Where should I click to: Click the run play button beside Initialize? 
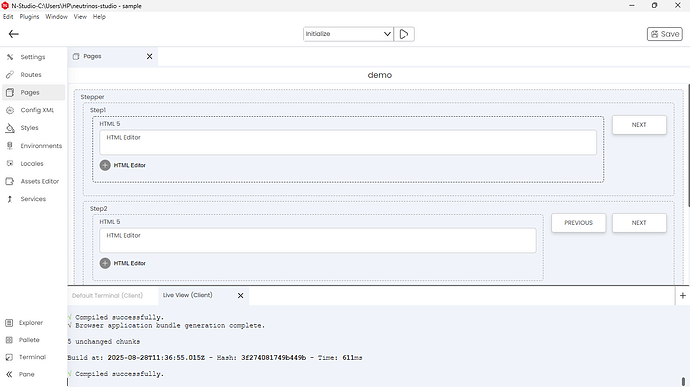pyautogui.click(x=404, y=34)
